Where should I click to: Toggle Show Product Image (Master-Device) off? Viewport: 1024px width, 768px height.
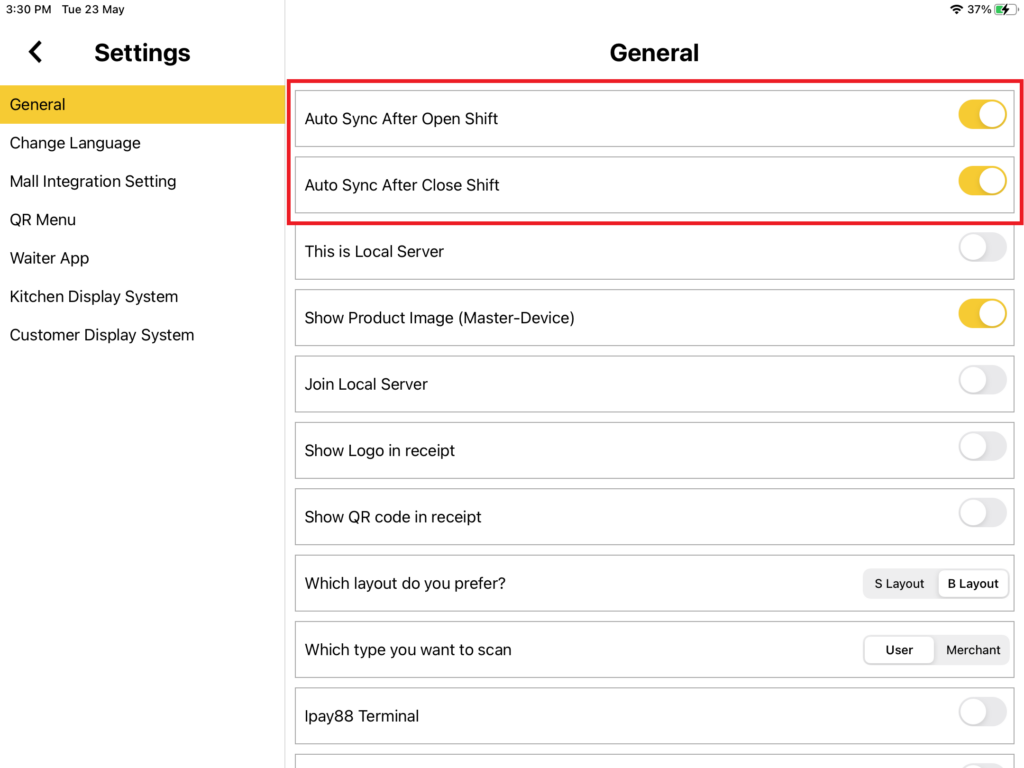coord(982,314)
